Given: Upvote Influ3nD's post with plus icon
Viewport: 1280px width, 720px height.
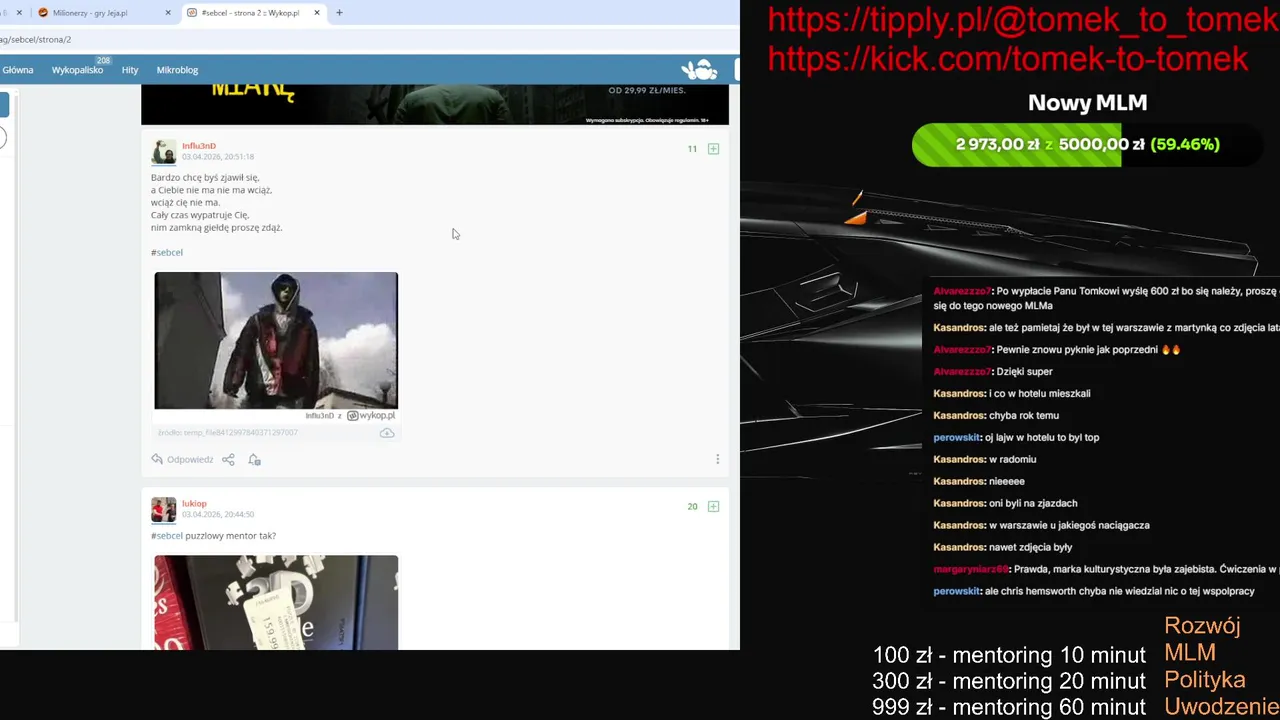Looking at the screenshot, I should click(713, 149).
